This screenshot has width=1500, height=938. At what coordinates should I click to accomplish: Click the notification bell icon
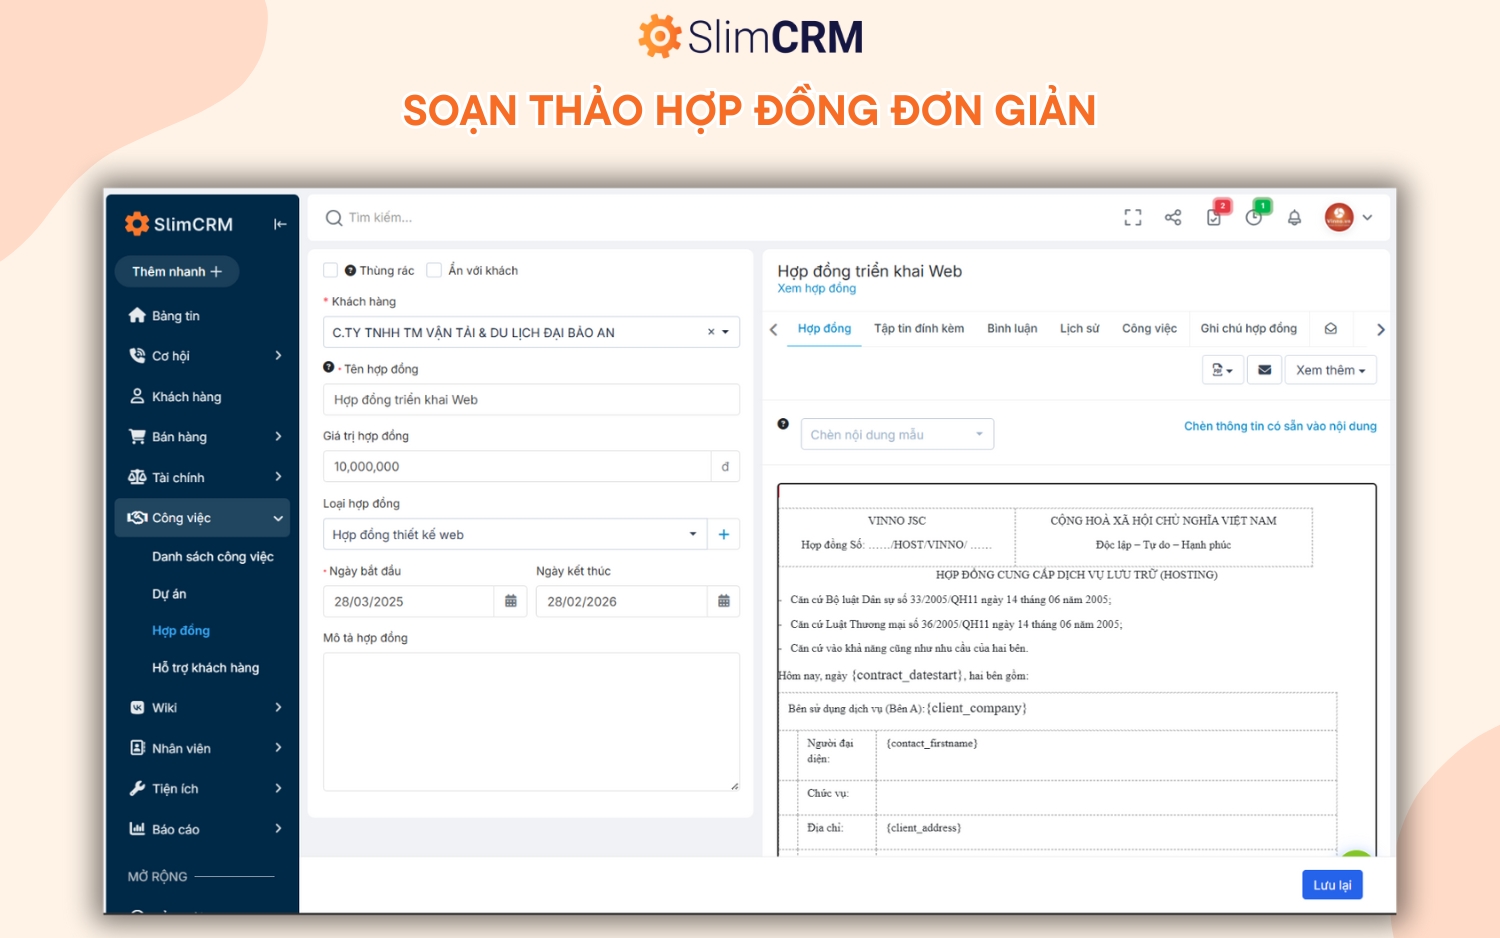1294,217
